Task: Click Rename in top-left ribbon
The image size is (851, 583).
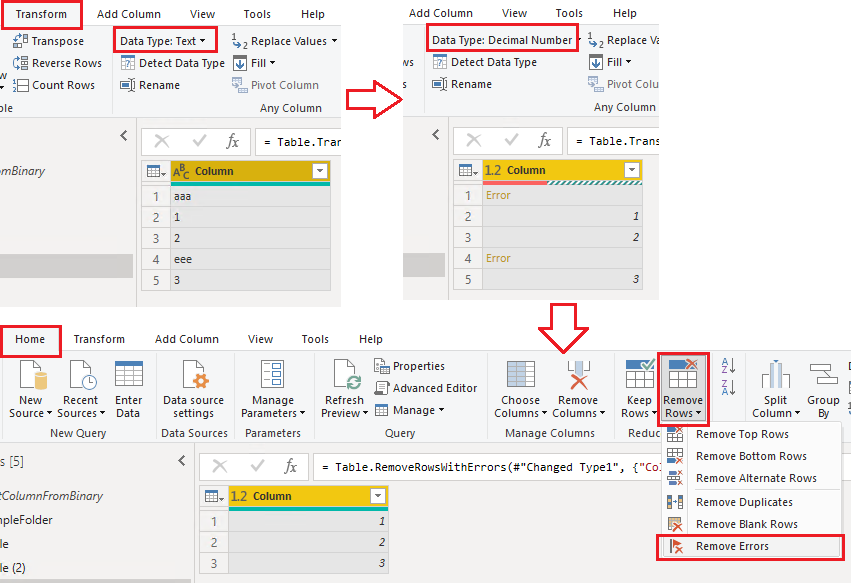Action: (150, 85)
